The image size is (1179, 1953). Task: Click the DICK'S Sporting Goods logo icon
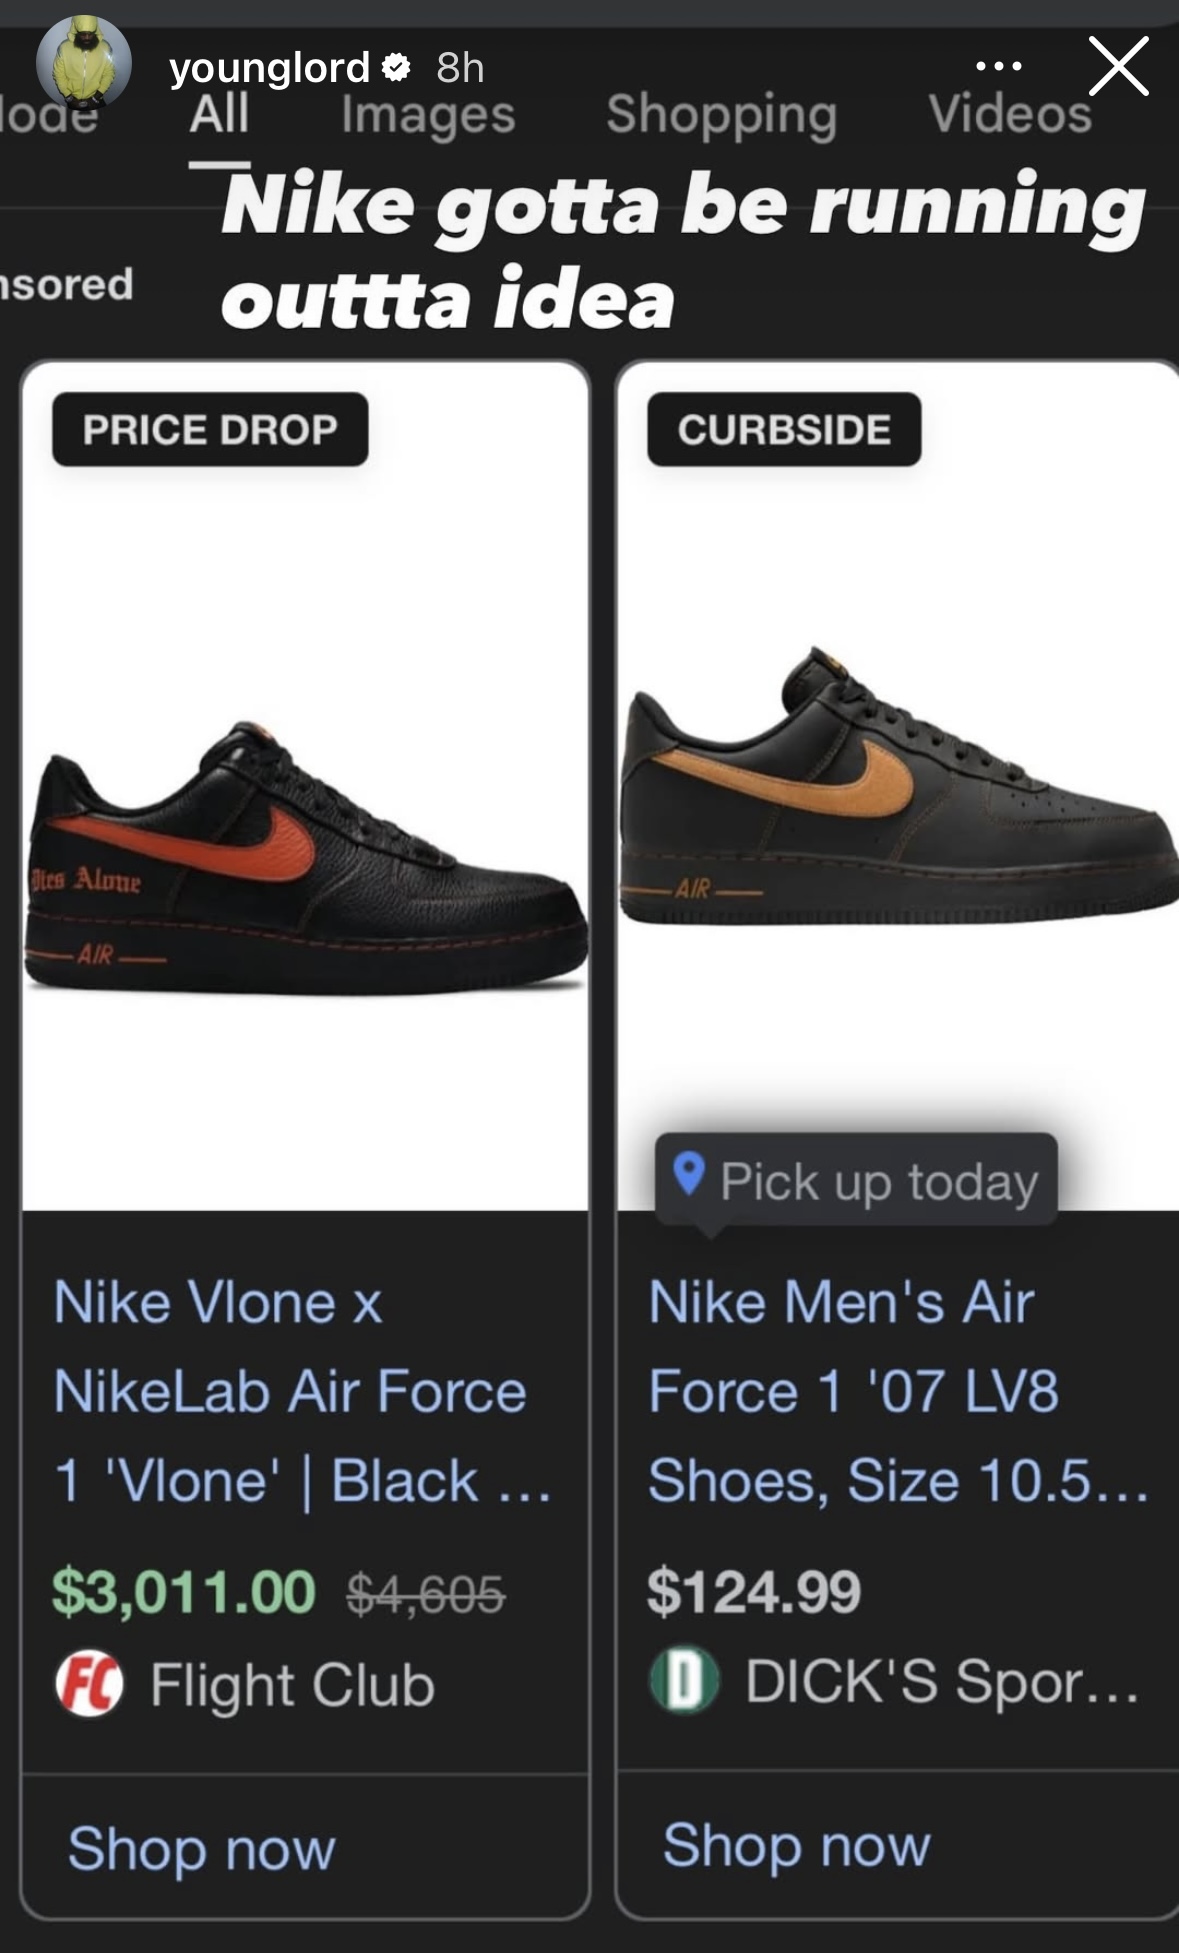(x=684, y=1681)
